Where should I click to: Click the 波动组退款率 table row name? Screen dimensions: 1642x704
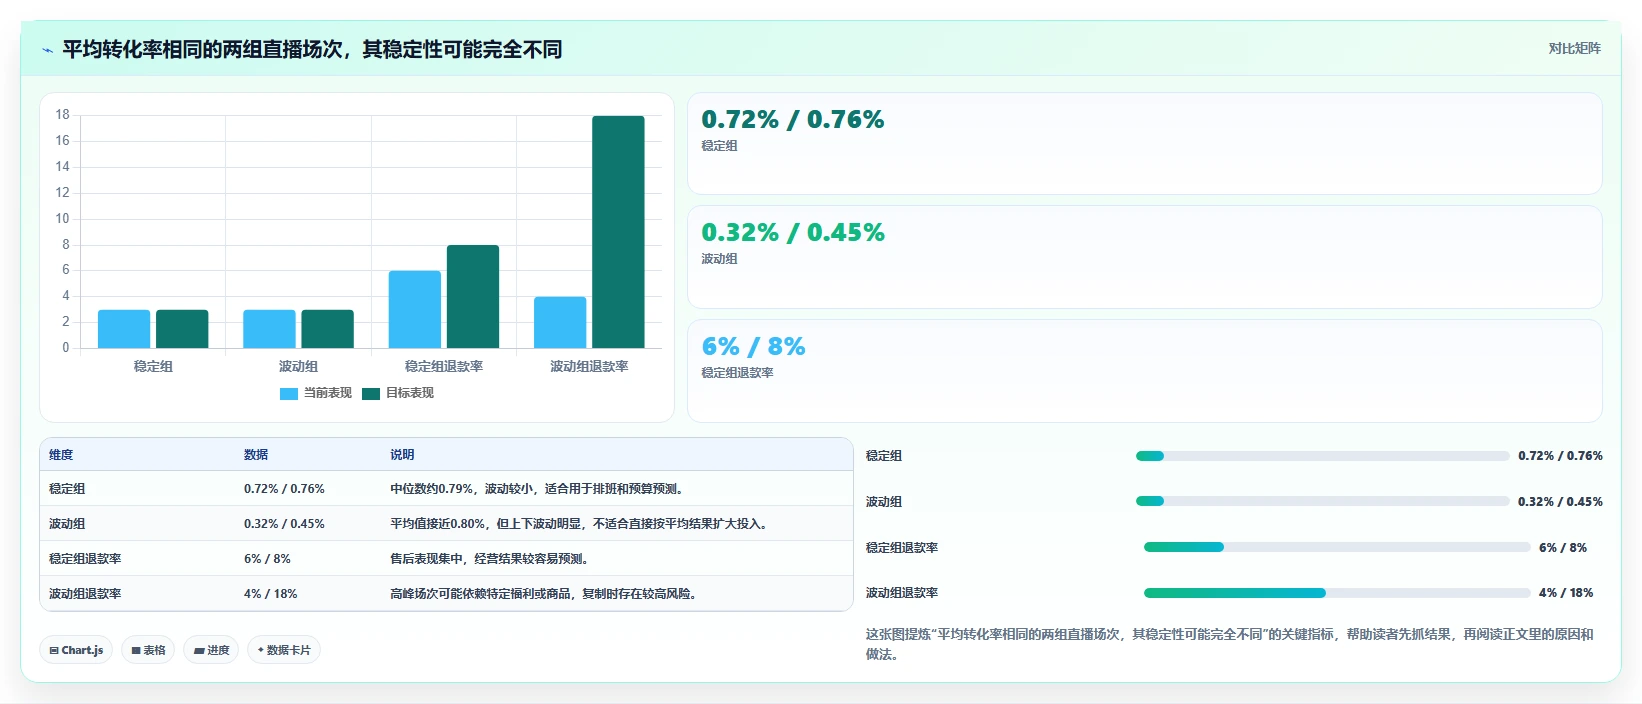point(85,594)
